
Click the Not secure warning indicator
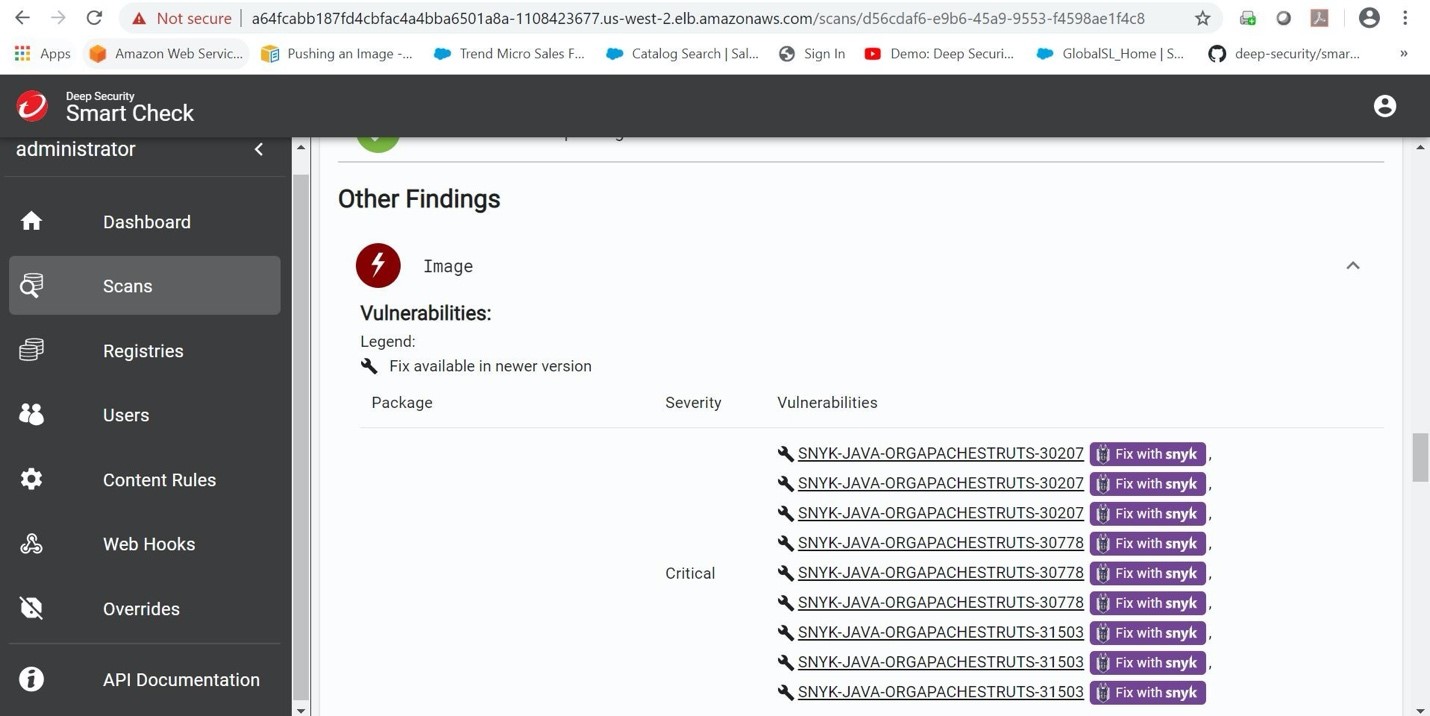(181, 18)
